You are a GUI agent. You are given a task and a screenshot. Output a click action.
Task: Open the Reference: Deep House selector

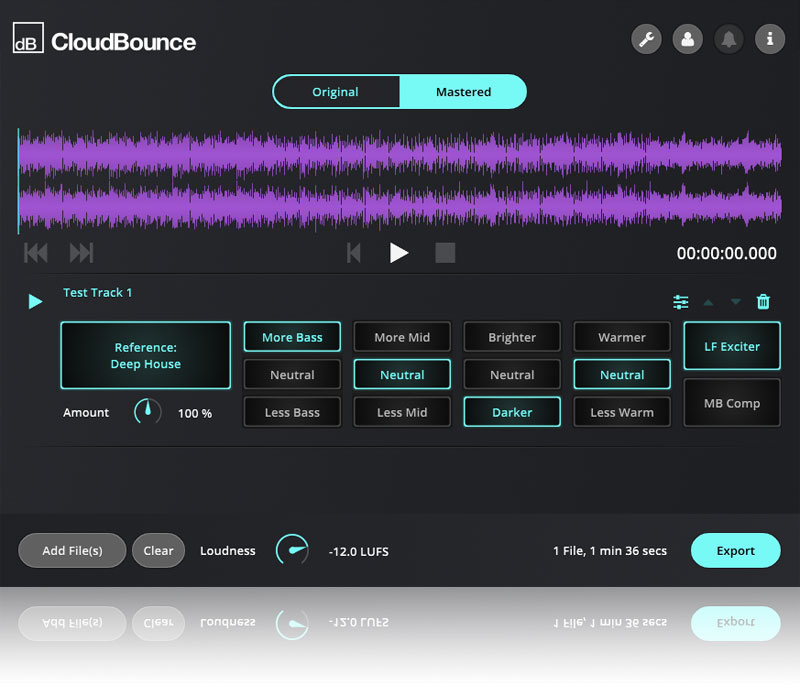click(x=146, y=356)
